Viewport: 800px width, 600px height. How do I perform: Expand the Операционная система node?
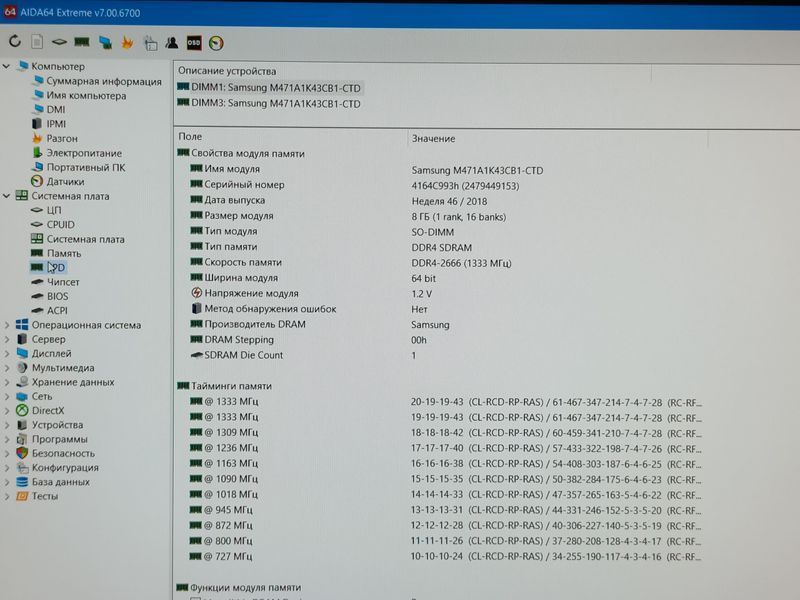(x=7, y=324)
